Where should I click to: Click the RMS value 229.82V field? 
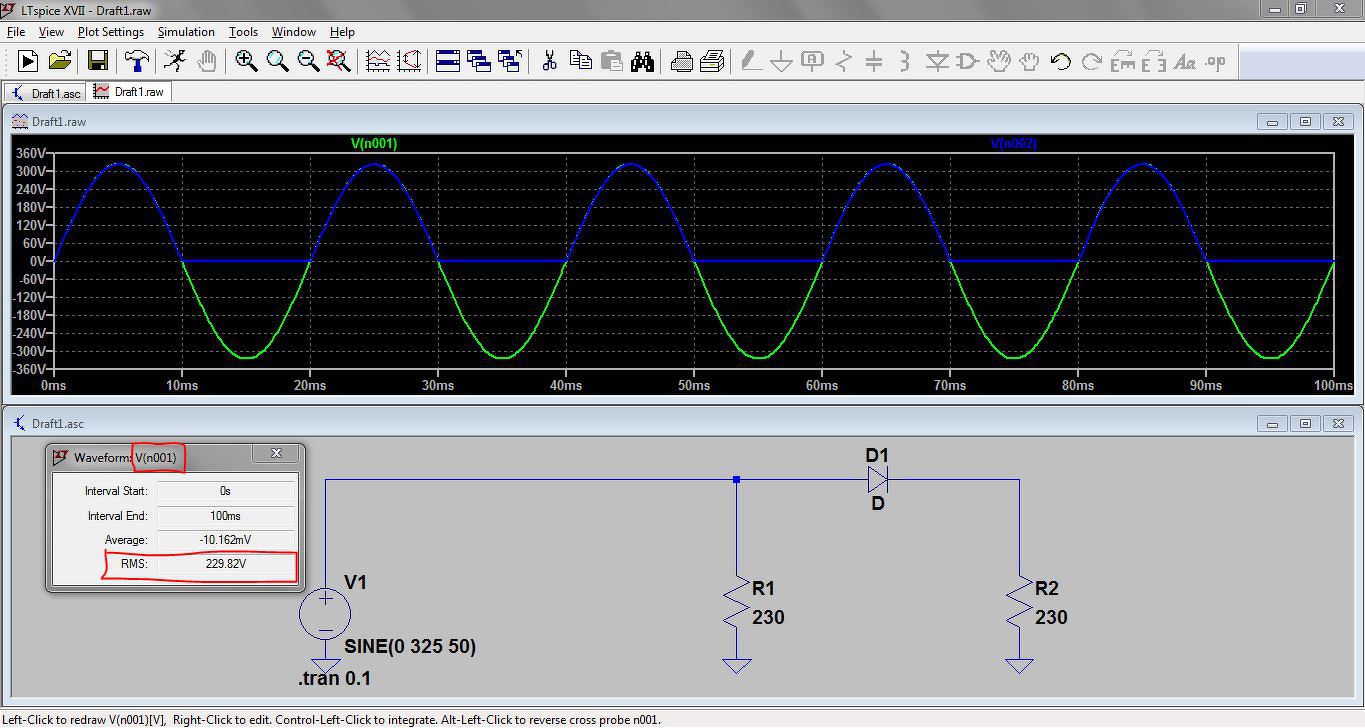[x=226, y=564]
